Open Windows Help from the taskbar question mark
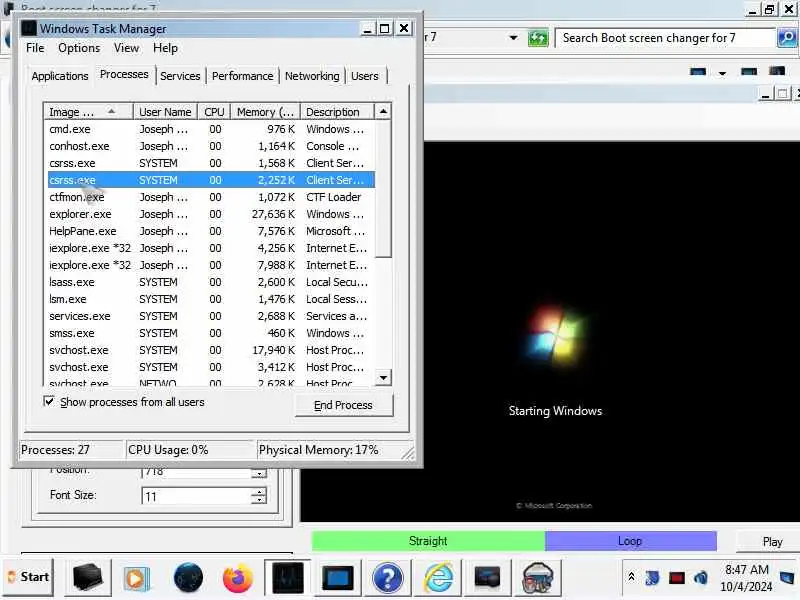The height and width of the screenshot is (600, 800). [387, 578]
